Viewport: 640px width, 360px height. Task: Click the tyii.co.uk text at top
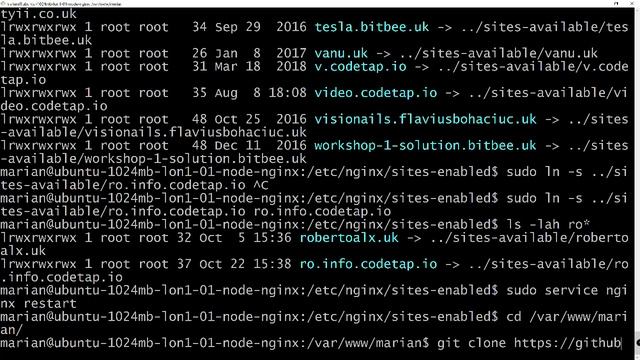pyautogui.click(x=38, y=14)
